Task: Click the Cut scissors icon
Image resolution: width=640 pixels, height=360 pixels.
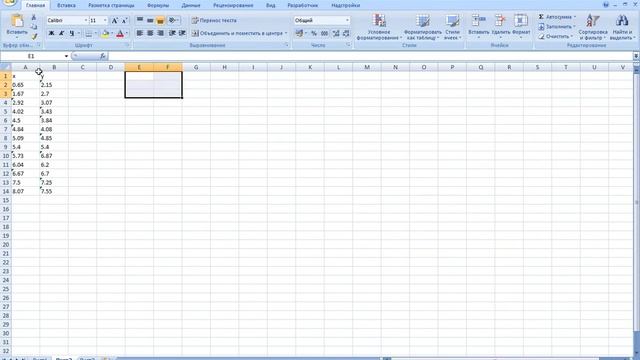Action: (x=34, y=18)
